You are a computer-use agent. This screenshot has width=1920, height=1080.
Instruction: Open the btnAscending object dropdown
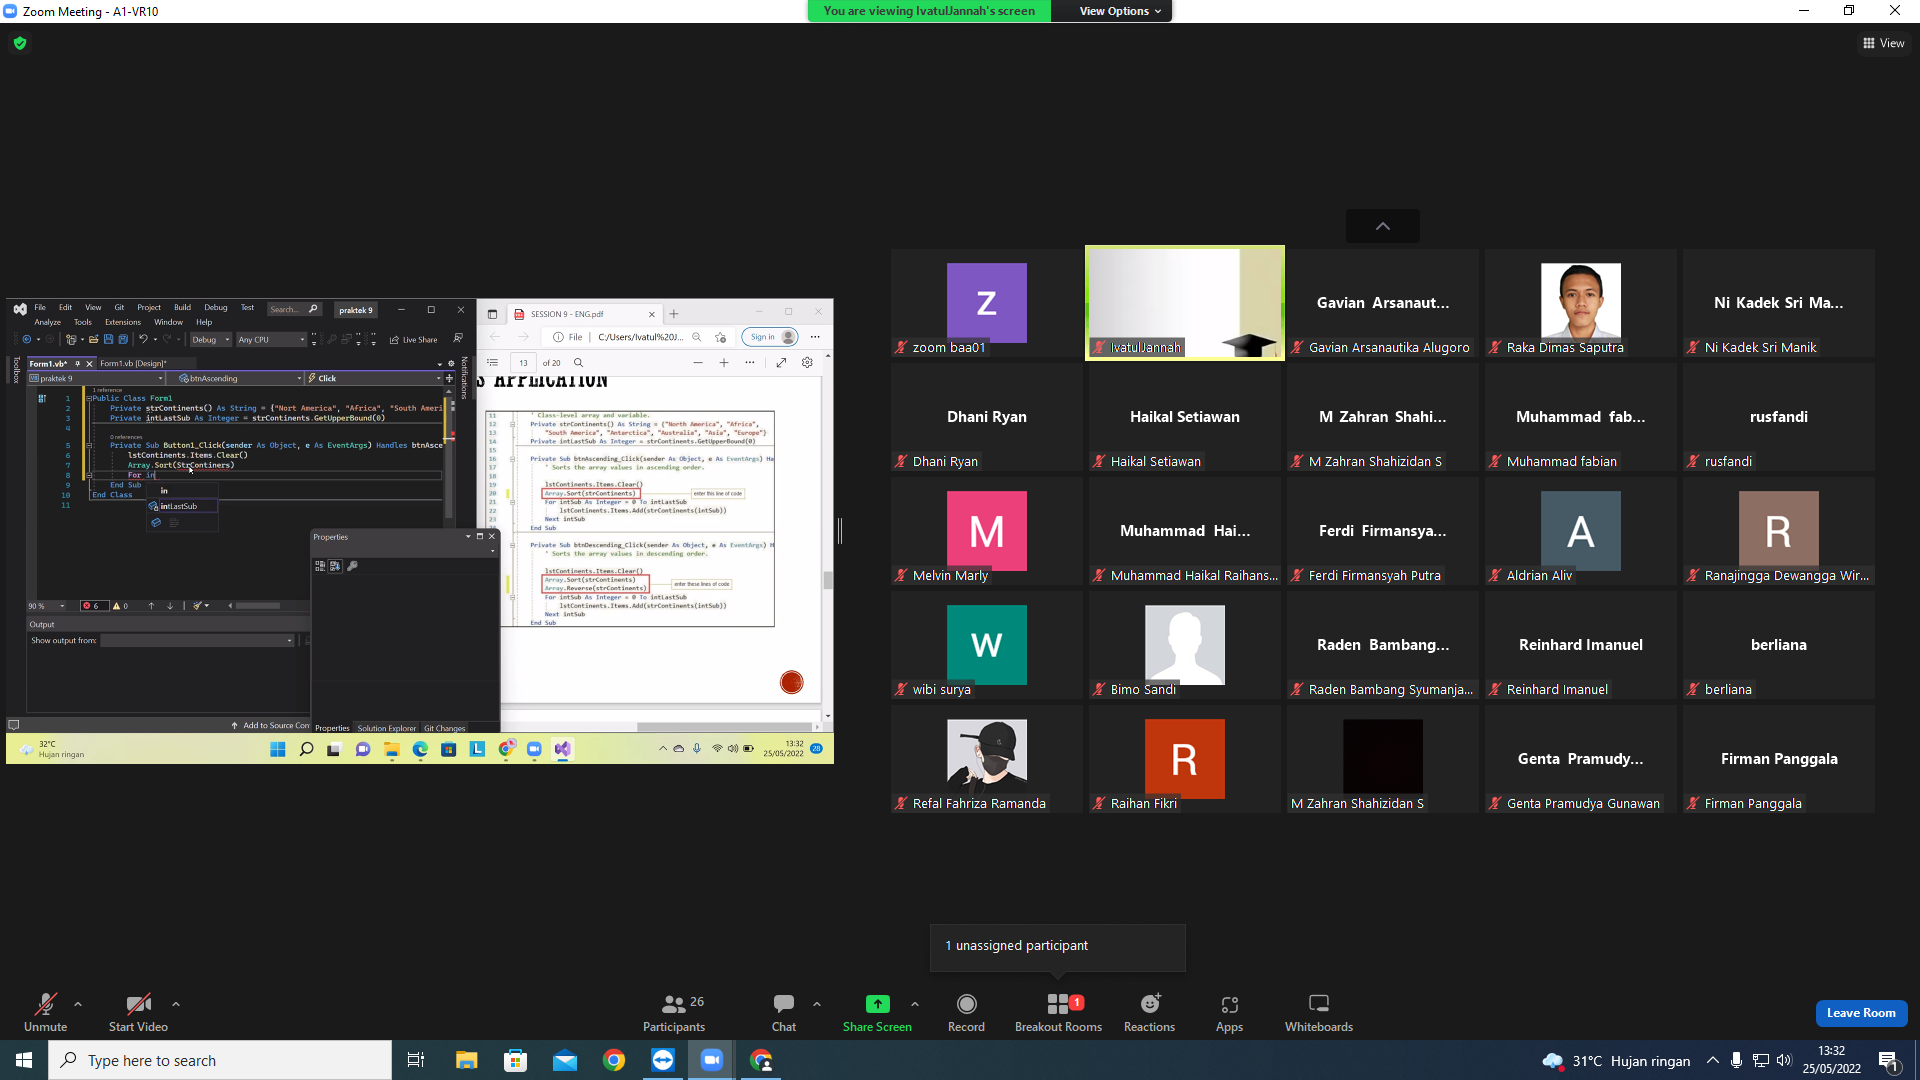point(235,379)
